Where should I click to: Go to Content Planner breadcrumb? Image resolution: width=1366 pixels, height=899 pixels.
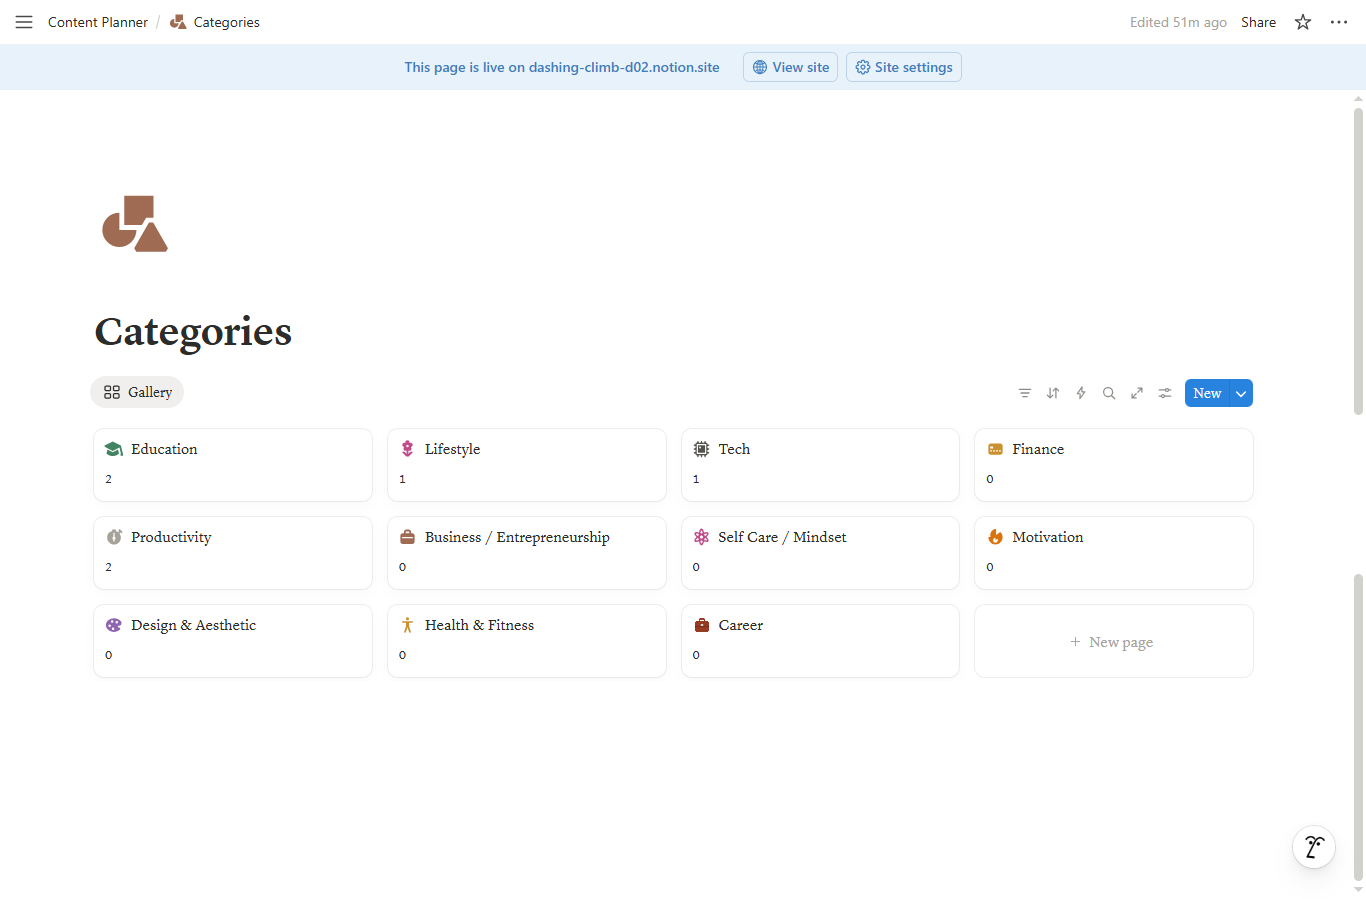pyautogui.click(x=98, y=22)
